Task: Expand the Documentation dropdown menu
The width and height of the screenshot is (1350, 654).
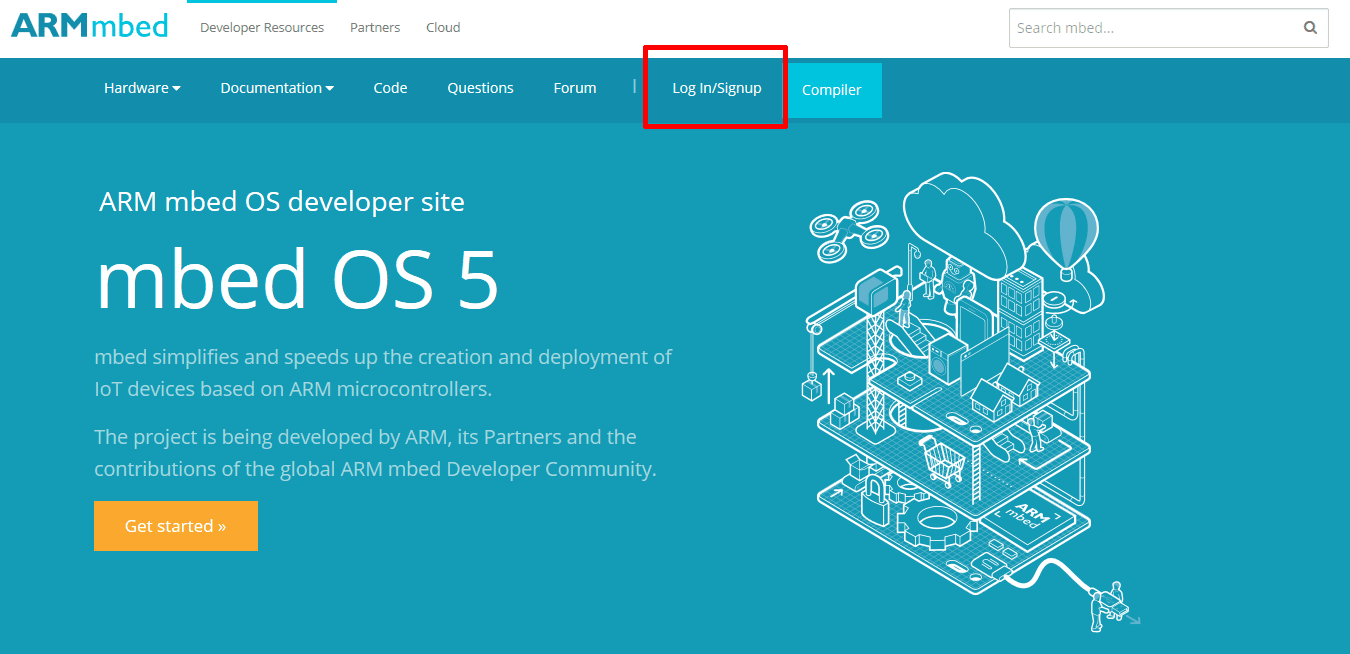Action: click(277, 88)
